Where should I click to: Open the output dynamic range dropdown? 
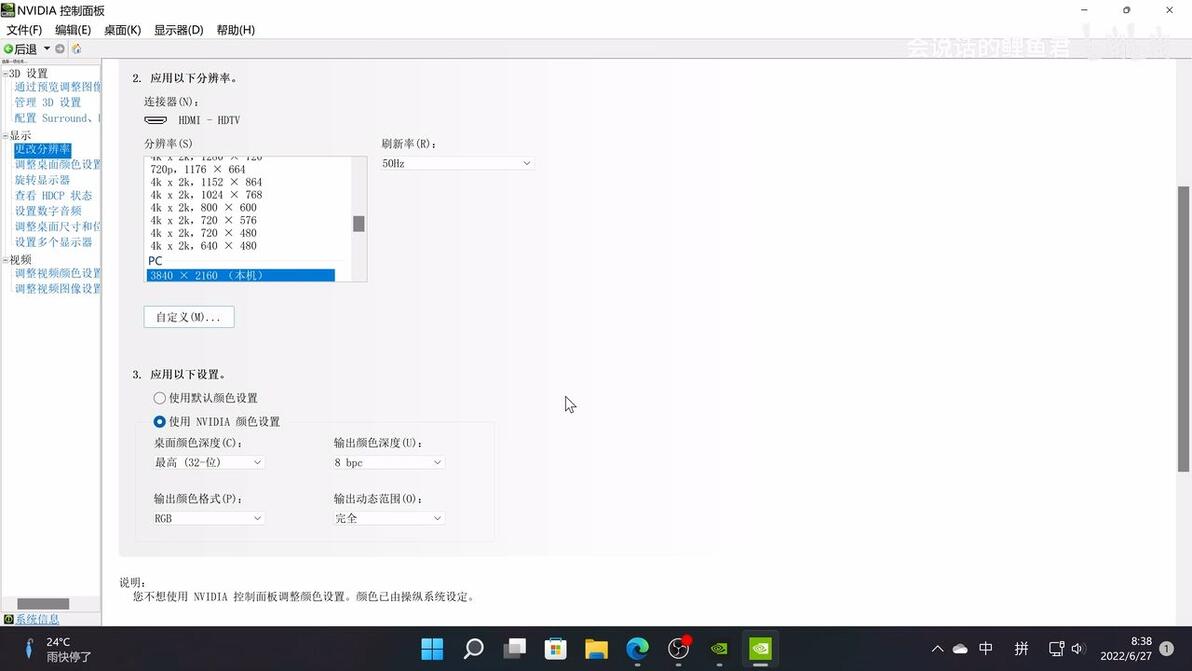click(x=388, y=518)
